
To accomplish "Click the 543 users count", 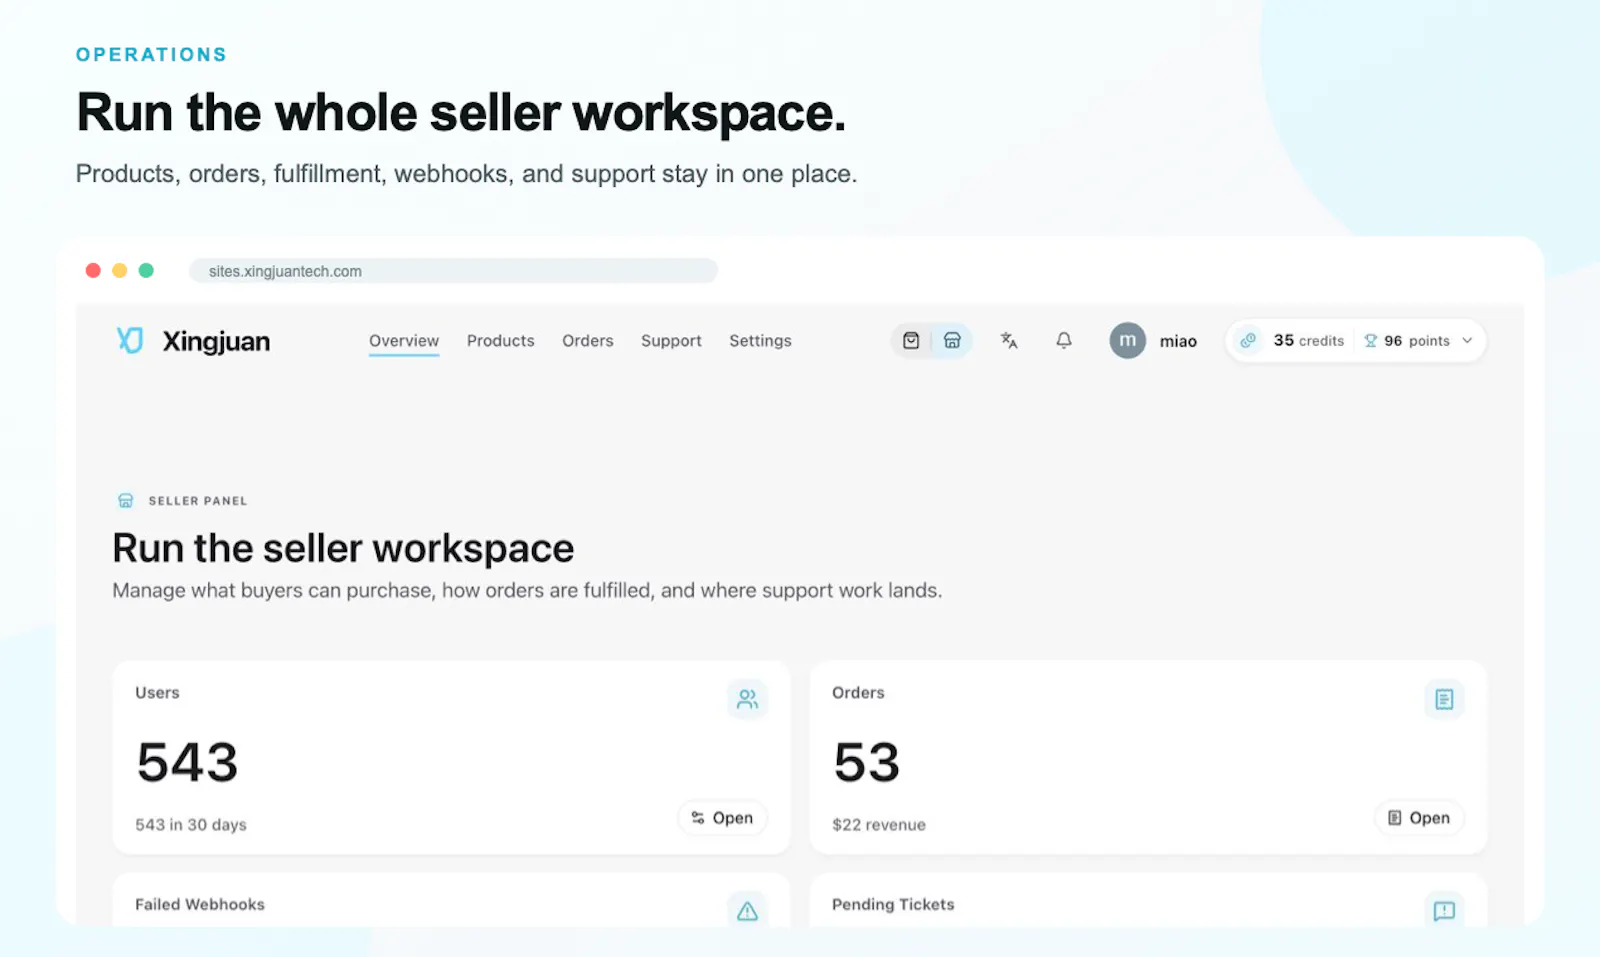I will pyautogui.click(x=187, y=763).
